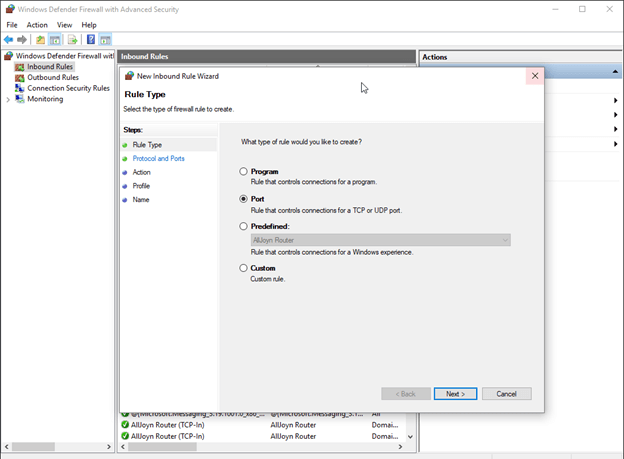Click the Connection Security Rules tree icon

[x=20, y=88]
